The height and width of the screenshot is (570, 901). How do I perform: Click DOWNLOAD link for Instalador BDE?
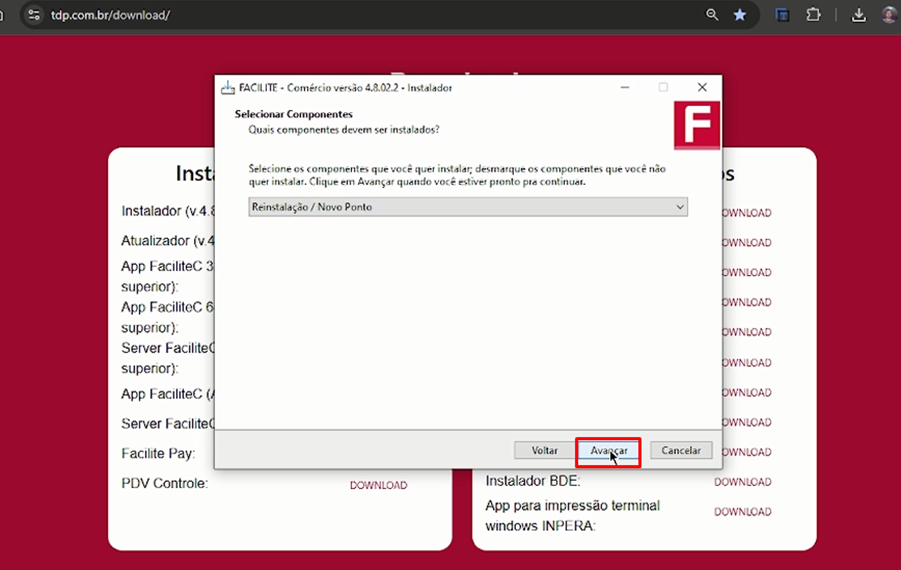pyautogui.click(x=742, y=482)
